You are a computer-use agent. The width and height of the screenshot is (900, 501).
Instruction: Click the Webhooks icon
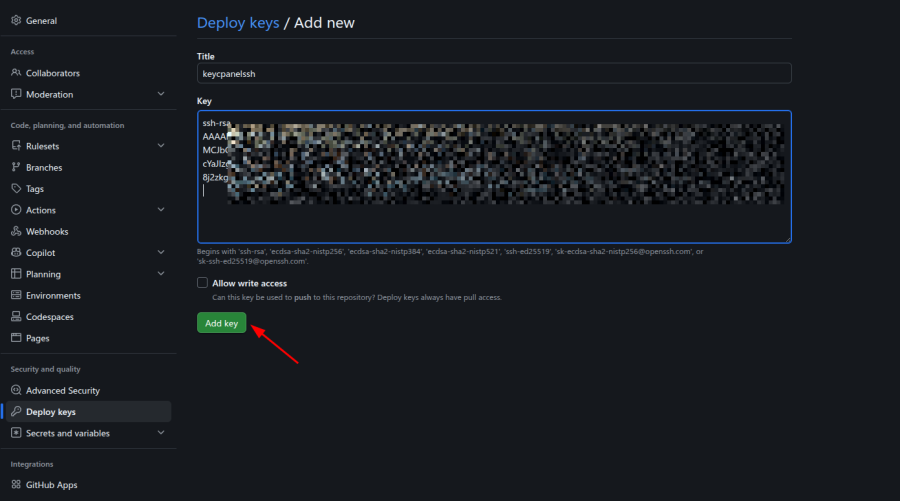pyautogui.click(x=16, y=231)
